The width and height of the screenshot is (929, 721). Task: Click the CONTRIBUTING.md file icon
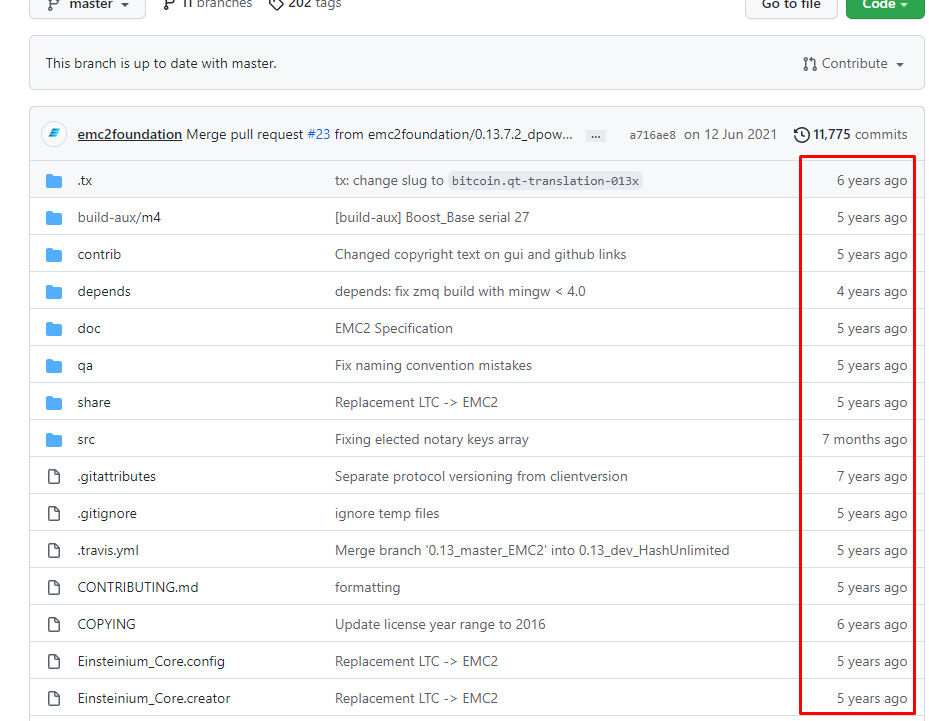54,588
